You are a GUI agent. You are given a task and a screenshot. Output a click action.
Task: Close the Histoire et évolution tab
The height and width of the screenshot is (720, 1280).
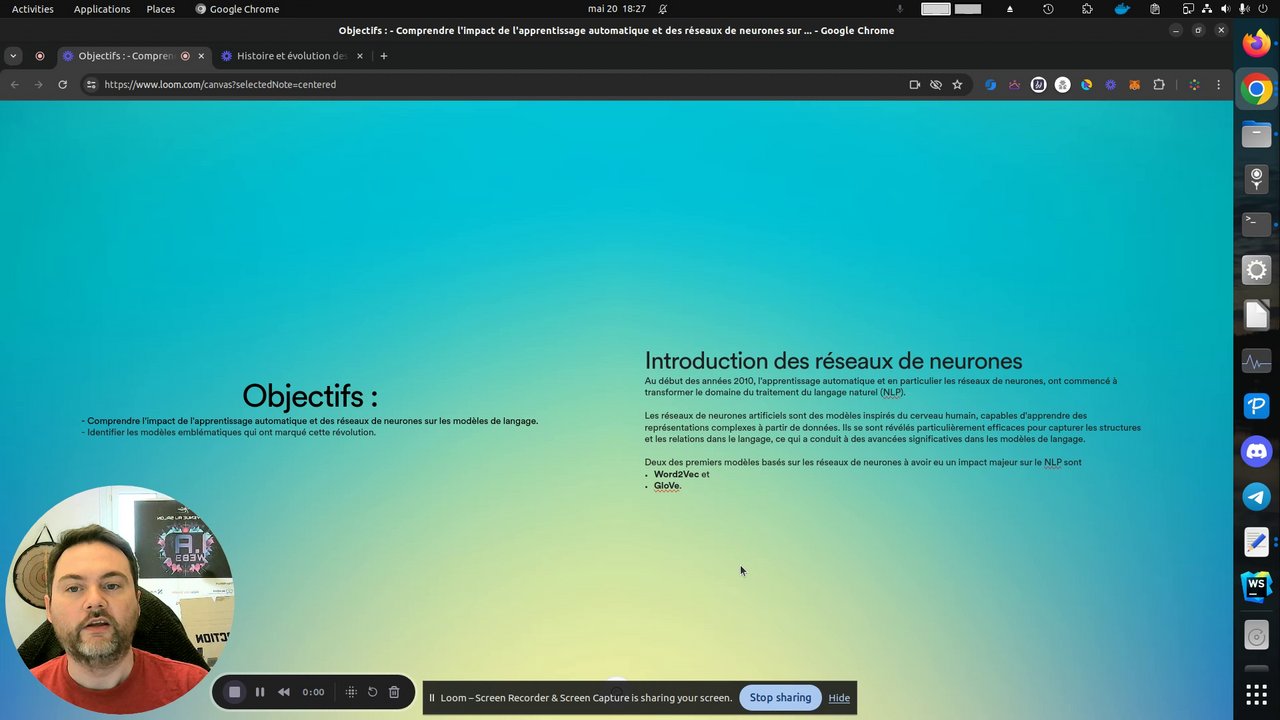pos(360,56)
